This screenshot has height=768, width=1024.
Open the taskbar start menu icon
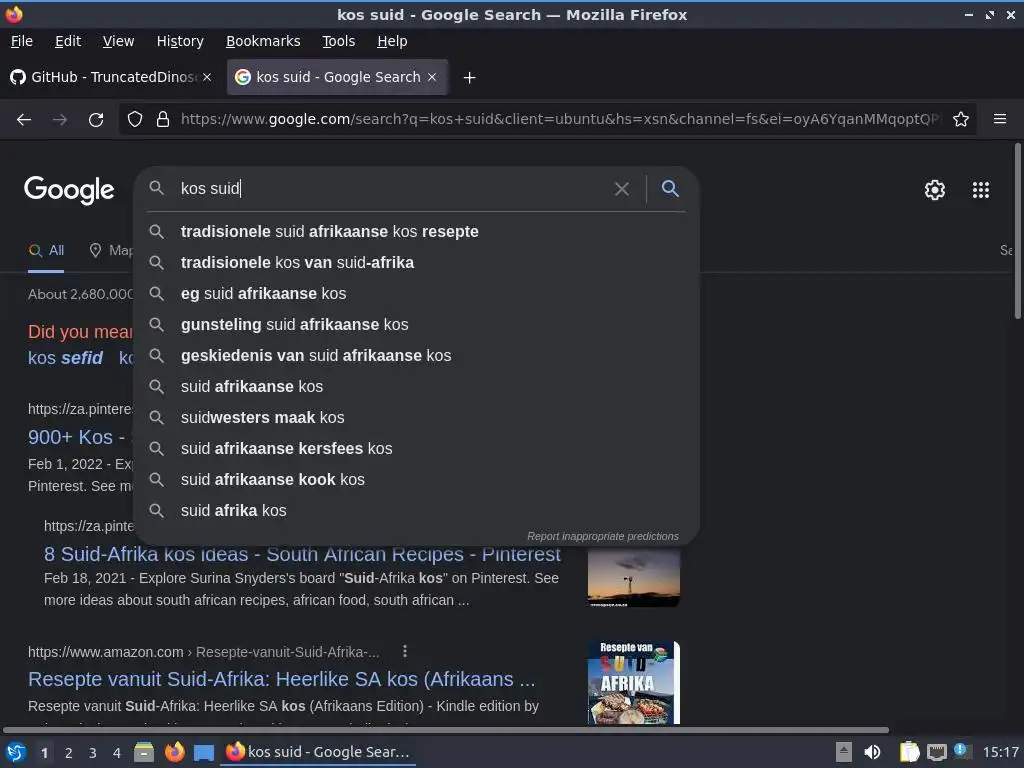(x=16, y=752)
